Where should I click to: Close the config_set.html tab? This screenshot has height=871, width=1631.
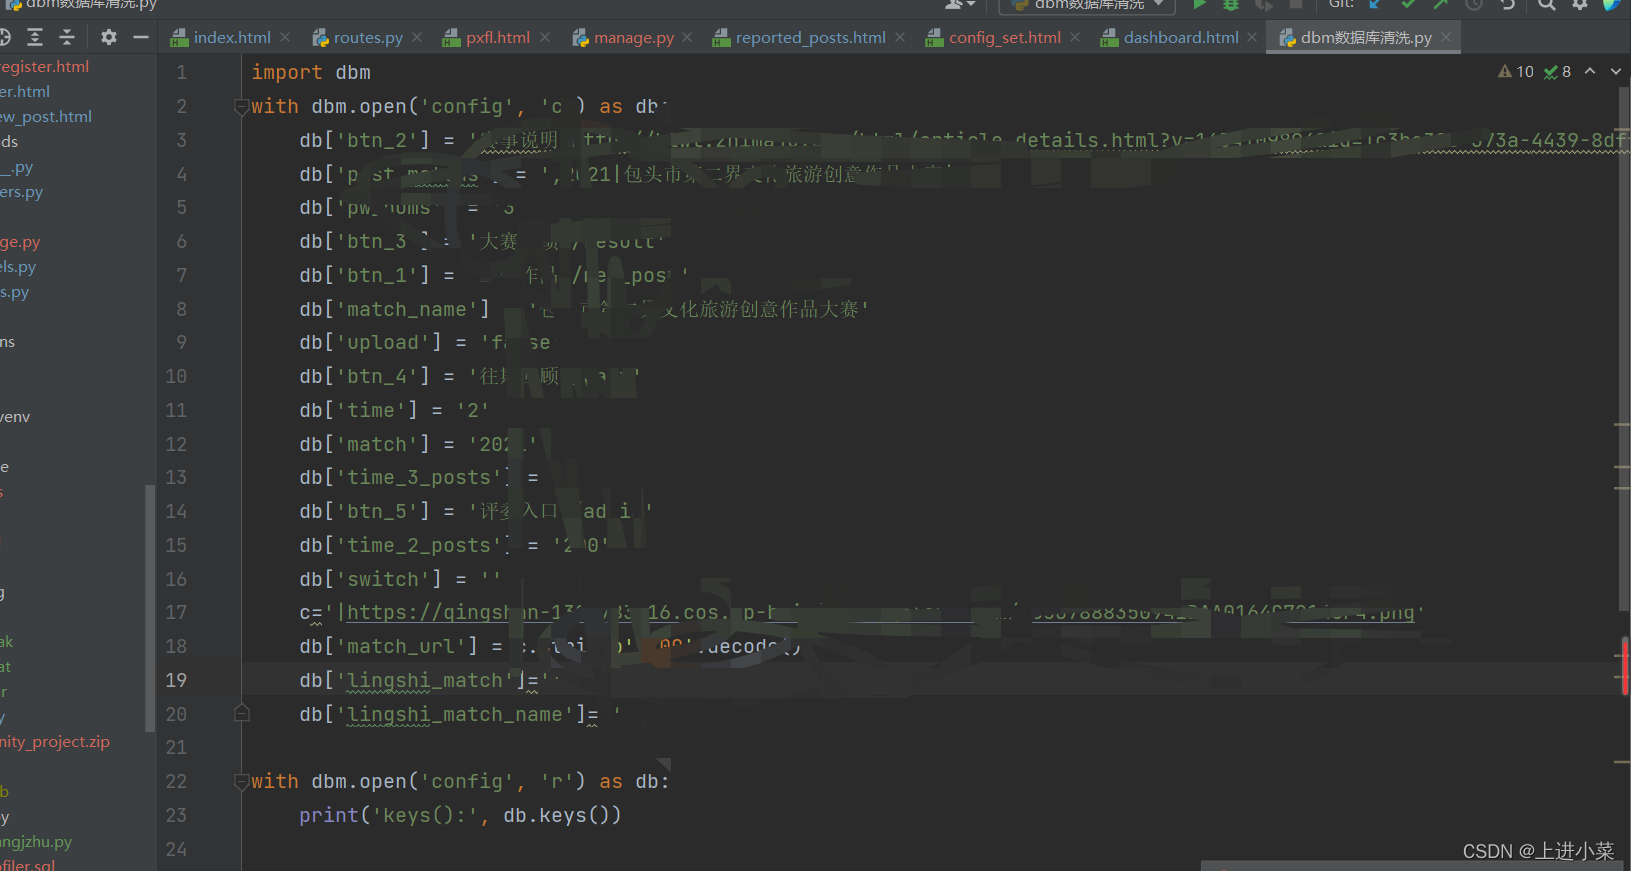click(1075, 37)
